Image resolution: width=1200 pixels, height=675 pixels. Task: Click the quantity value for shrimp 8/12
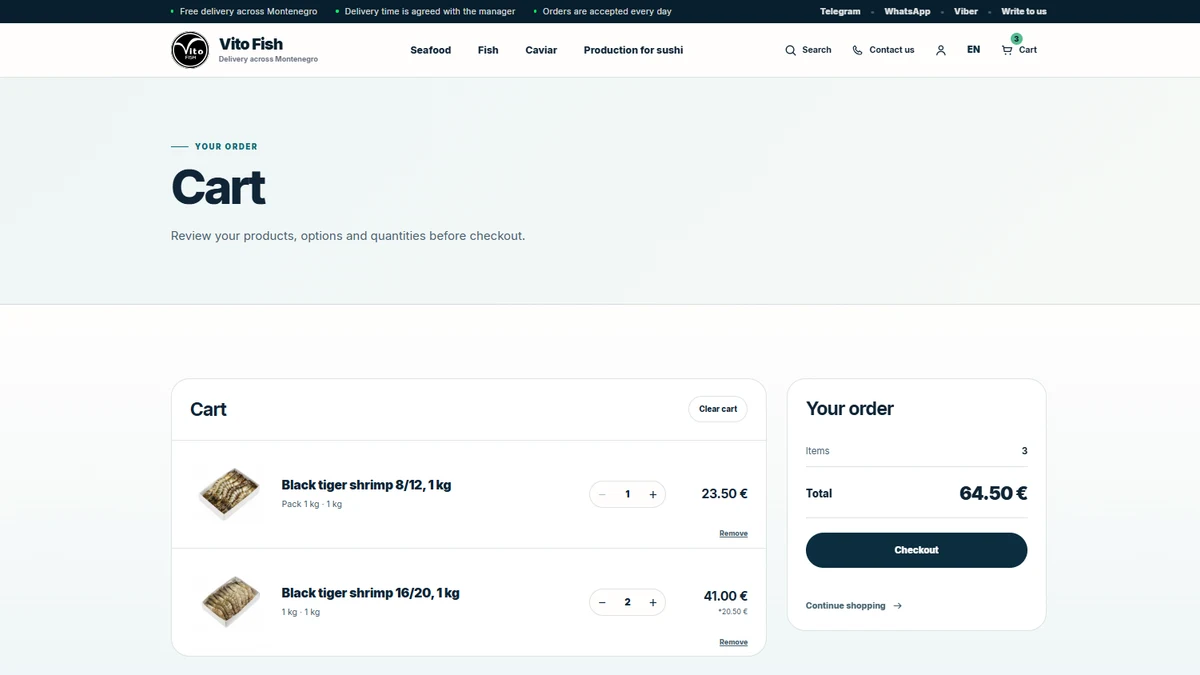click(x=628, y=494)
